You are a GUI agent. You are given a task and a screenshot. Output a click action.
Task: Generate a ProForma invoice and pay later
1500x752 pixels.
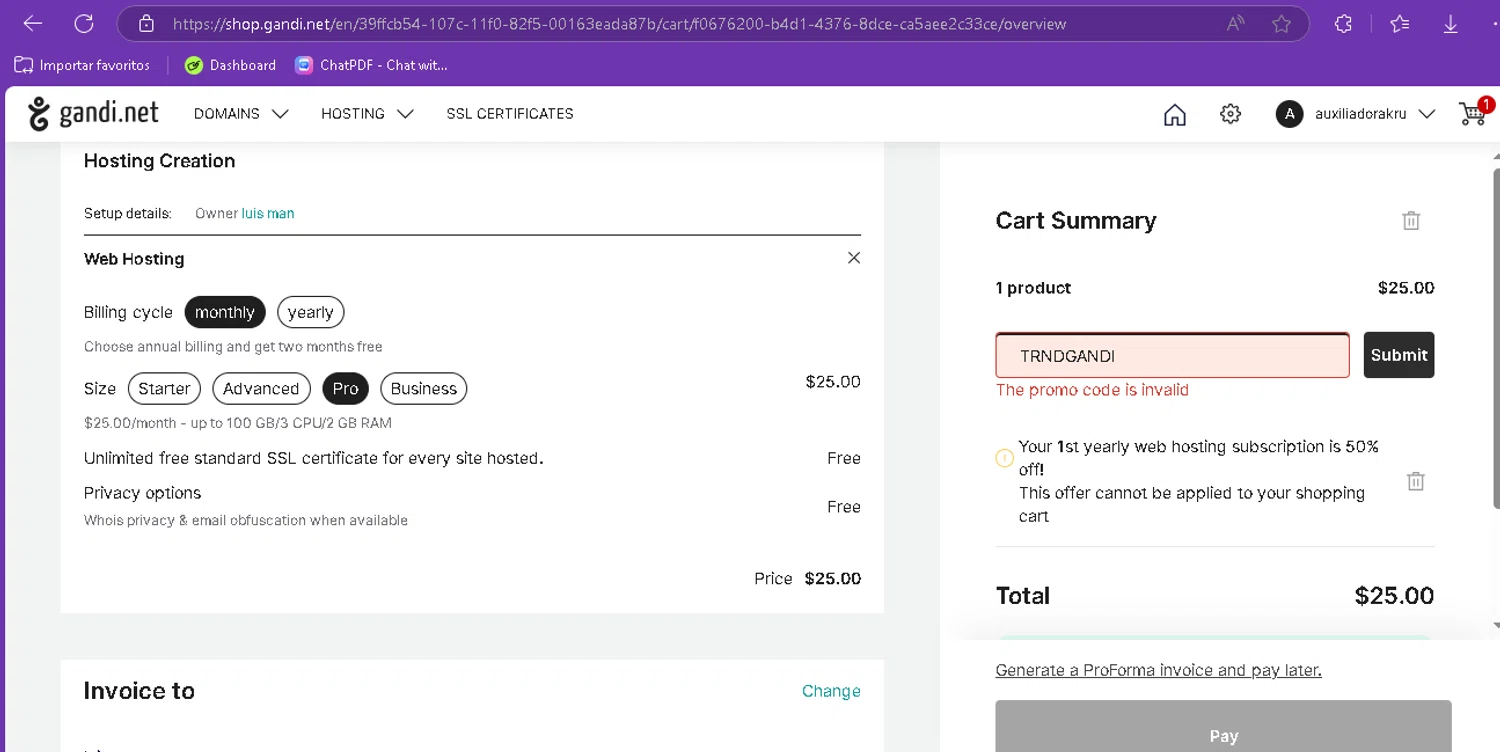pos(1159,670)
